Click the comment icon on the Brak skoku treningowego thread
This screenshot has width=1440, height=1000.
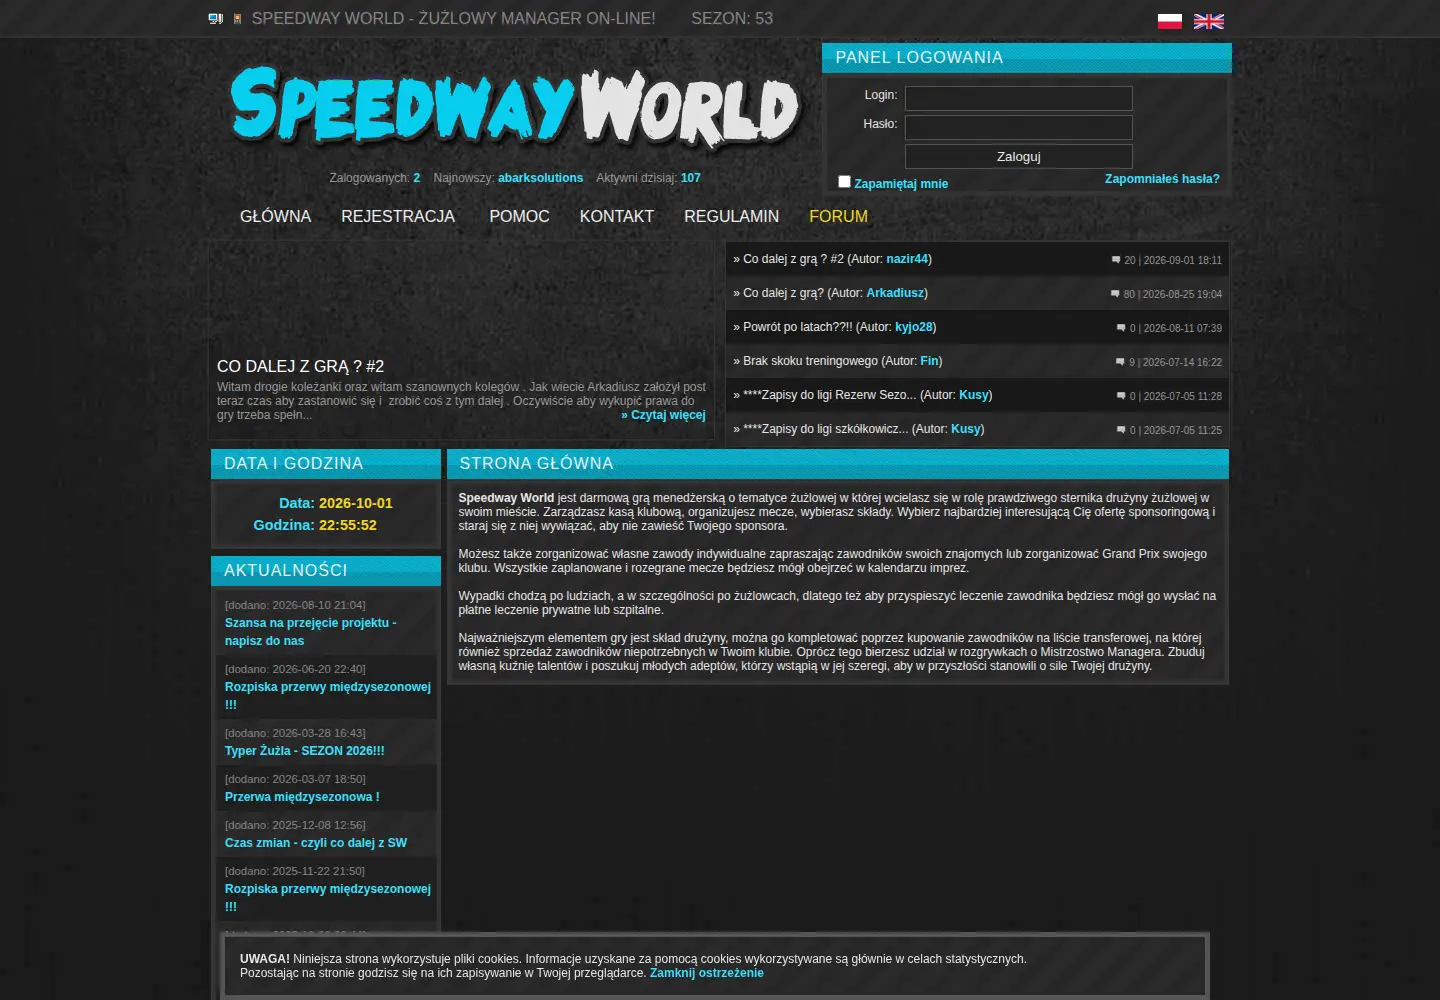point(1120,362)
